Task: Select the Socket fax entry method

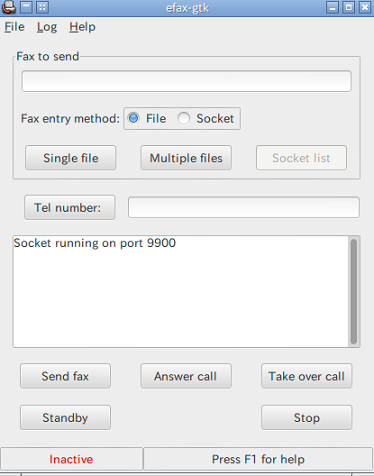Action: [206, 118]
